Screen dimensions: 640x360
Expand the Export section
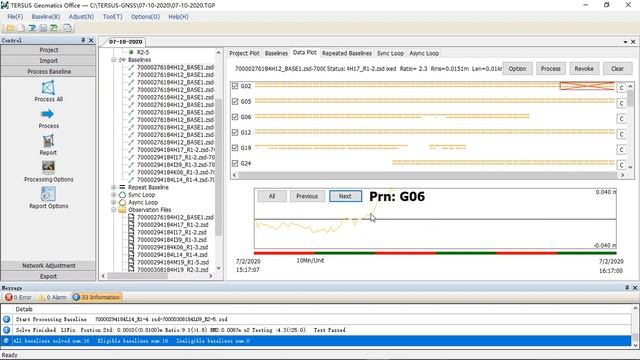48,276
